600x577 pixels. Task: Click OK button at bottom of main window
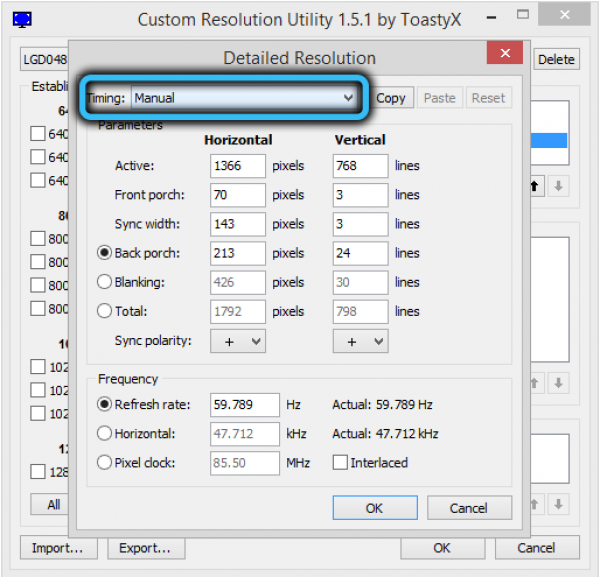pyautogui.click(x=443, y=548)
